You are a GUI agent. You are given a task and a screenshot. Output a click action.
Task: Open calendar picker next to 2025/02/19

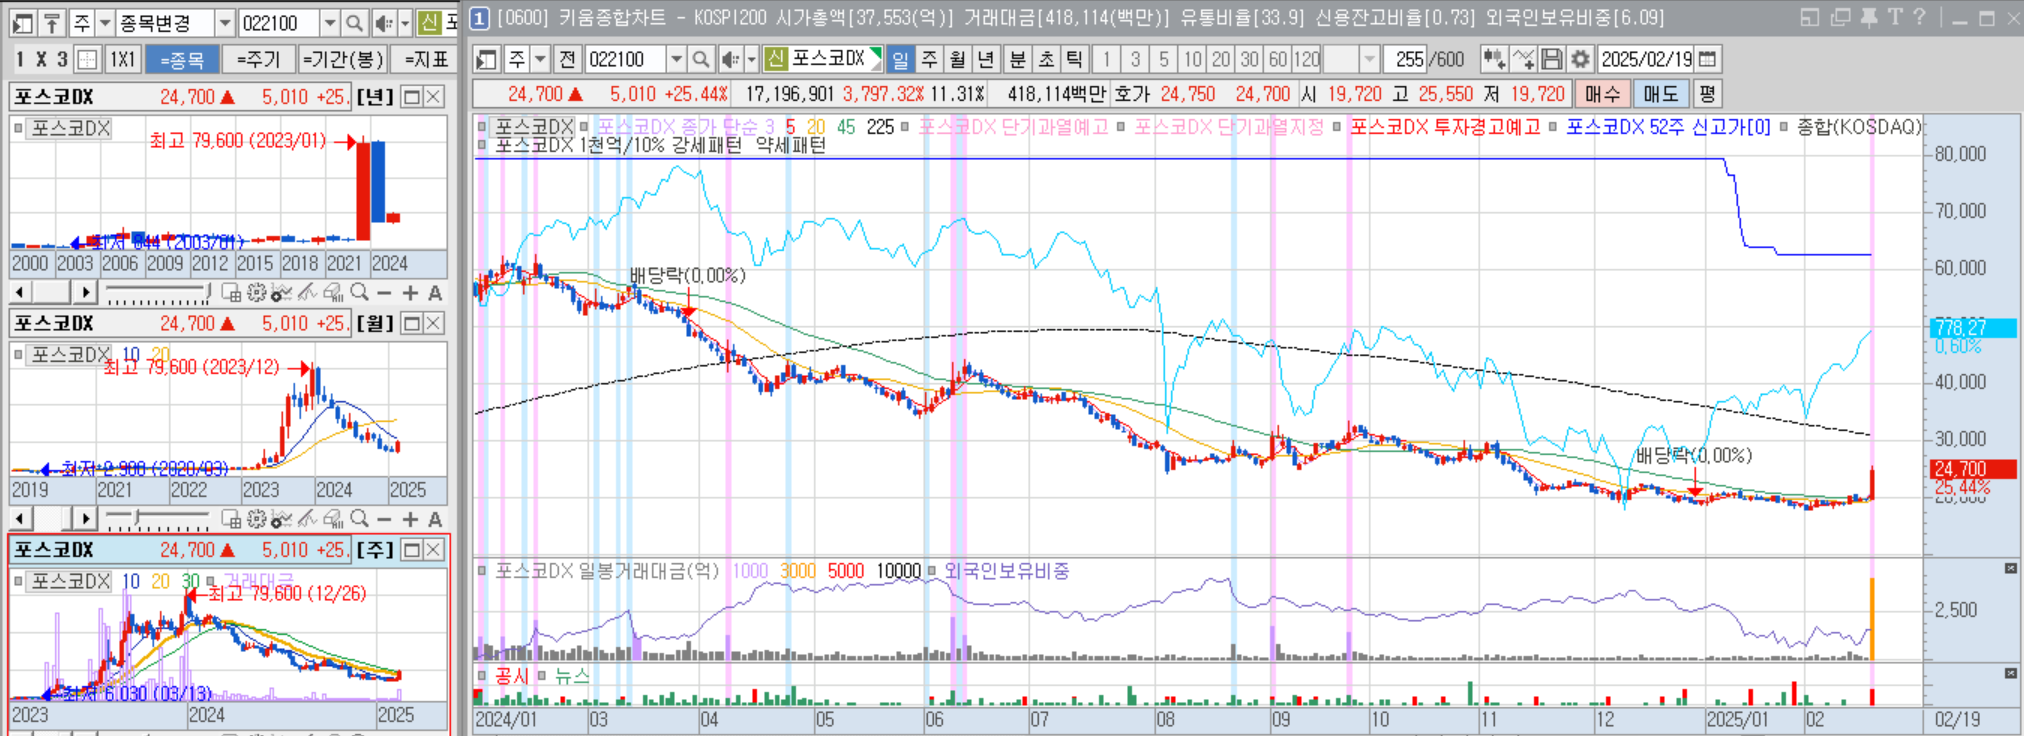(1708, 59)
